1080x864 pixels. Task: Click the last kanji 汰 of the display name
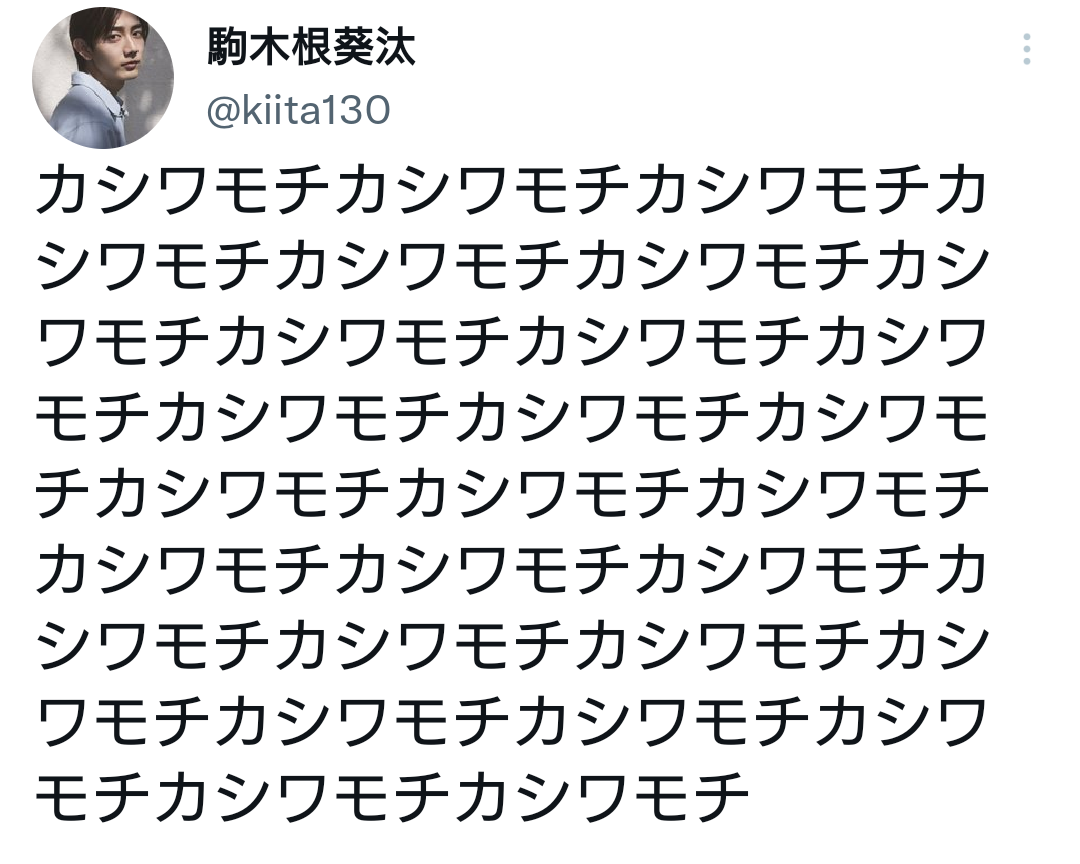(394, 48)
